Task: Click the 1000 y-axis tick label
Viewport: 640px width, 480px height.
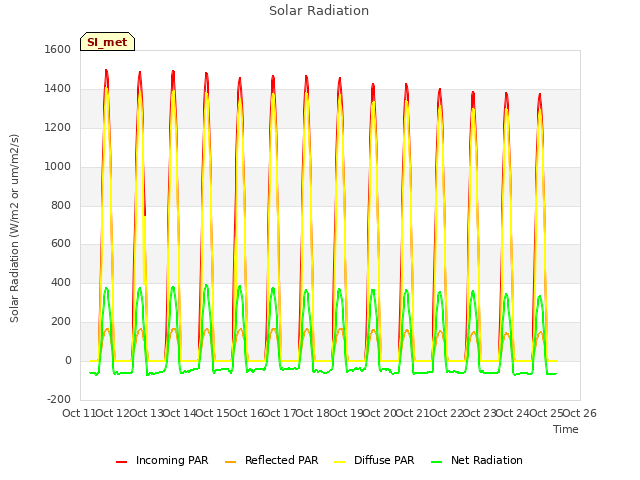Action: click(x=57, y=167)
